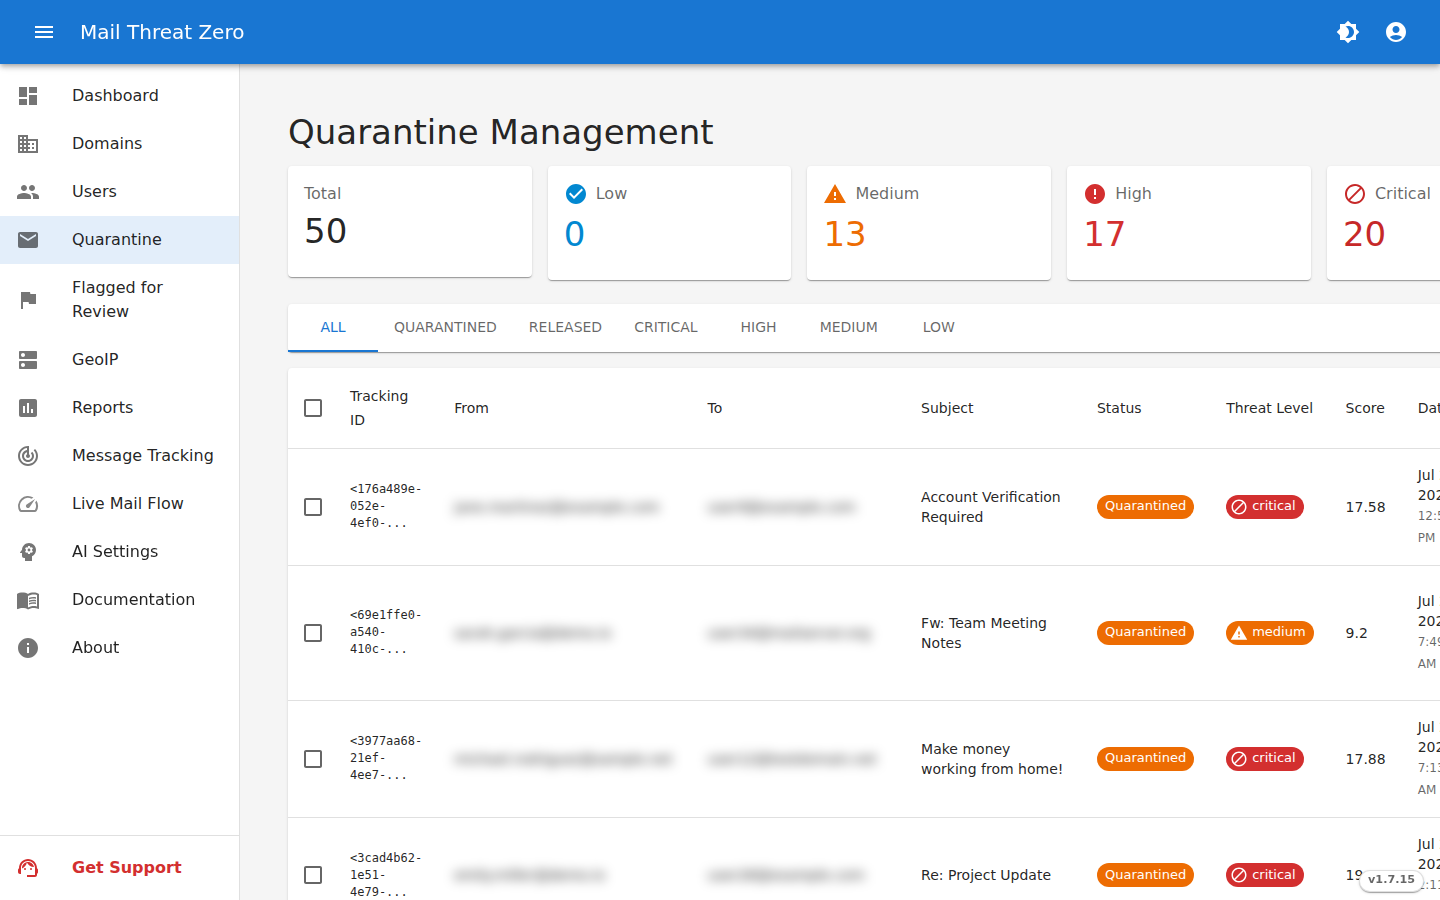The height and width of the screenshot is (900, 1440).
Task: Click the Get Support headset icon
Action: click(28, 868)
